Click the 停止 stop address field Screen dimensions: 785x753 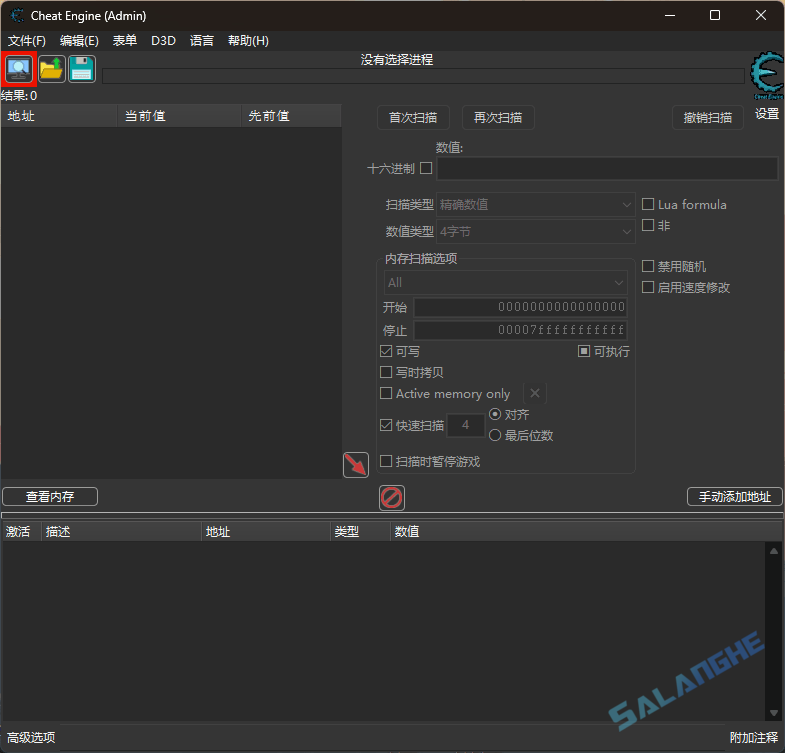click(520, 330)
